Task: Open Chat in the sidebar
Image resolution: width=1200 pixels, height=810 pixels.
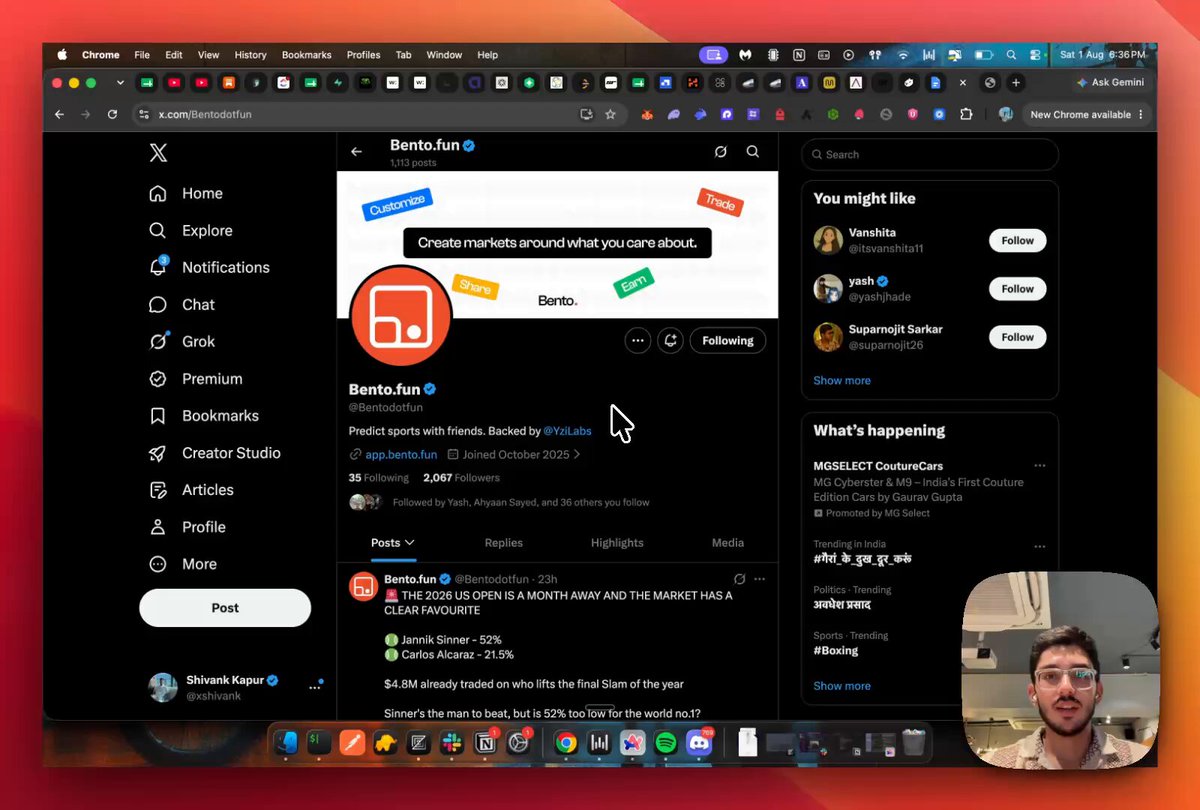Action: point(181,305)
